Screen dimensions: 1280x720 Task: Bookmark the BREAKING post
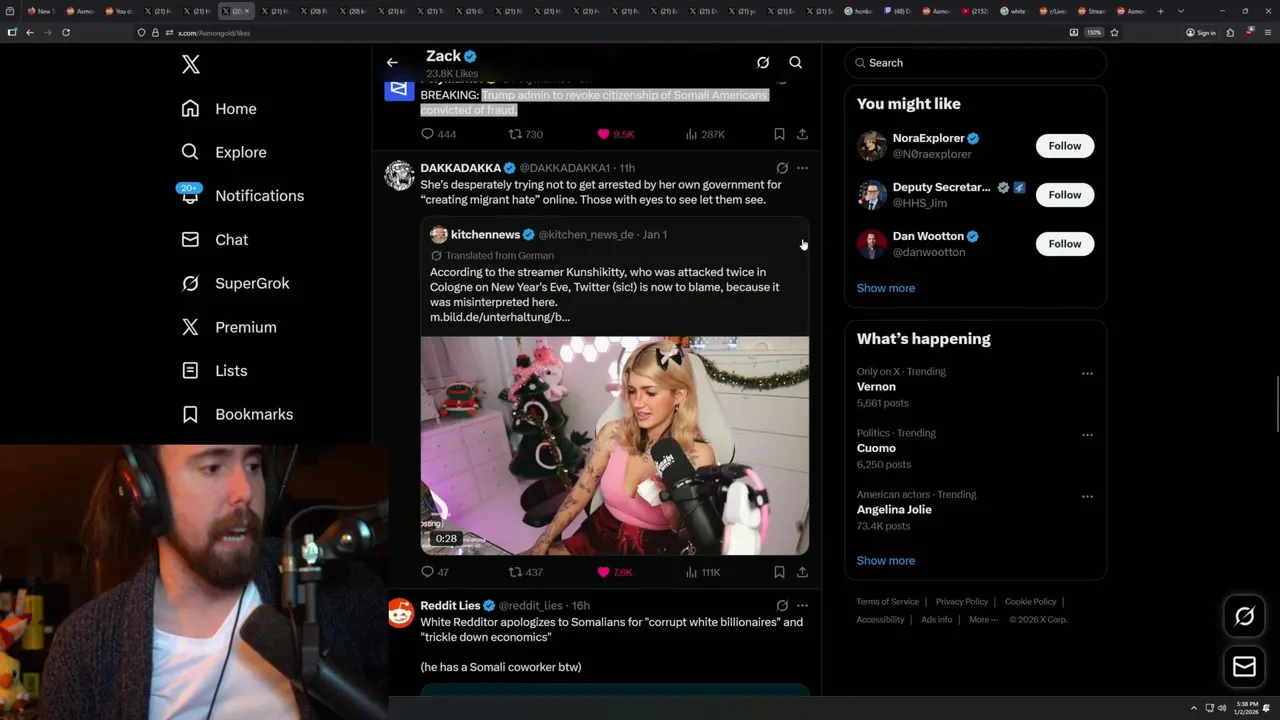tap(779, 134)
